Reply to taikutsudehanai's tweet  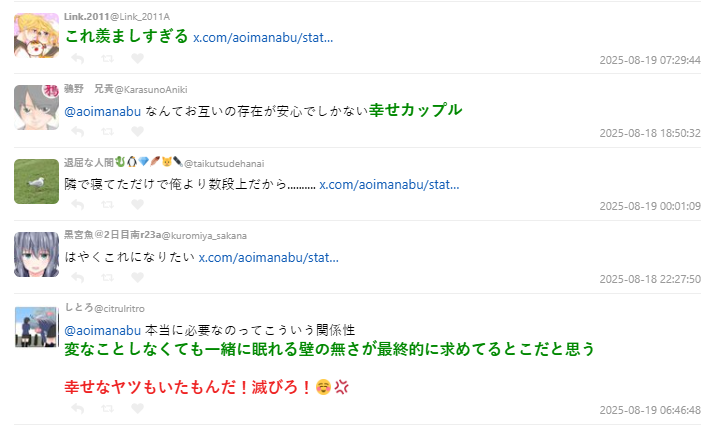pos(78,205)
